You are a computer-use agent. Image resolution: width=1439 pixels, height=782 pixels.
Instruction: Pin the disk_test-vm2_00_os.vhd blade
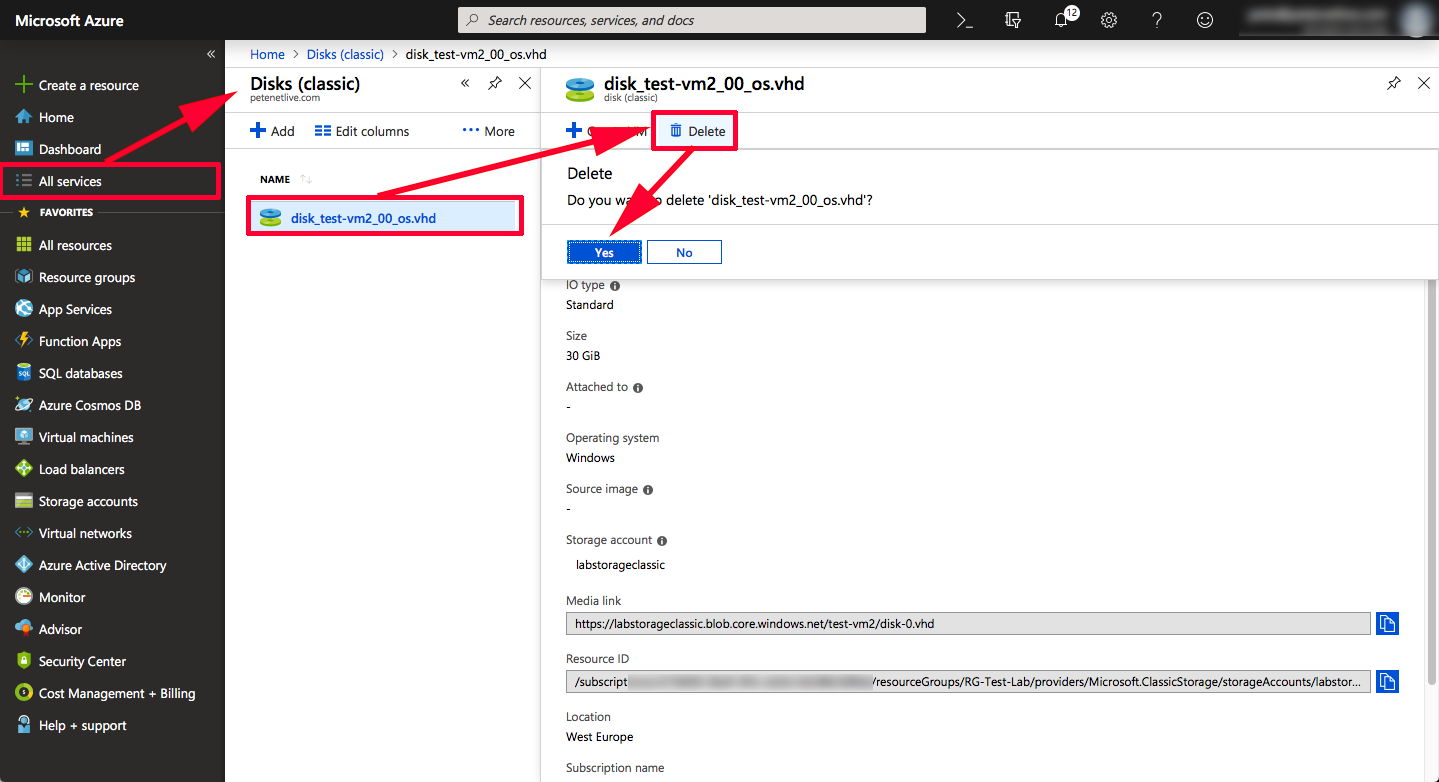point(1394,84)
